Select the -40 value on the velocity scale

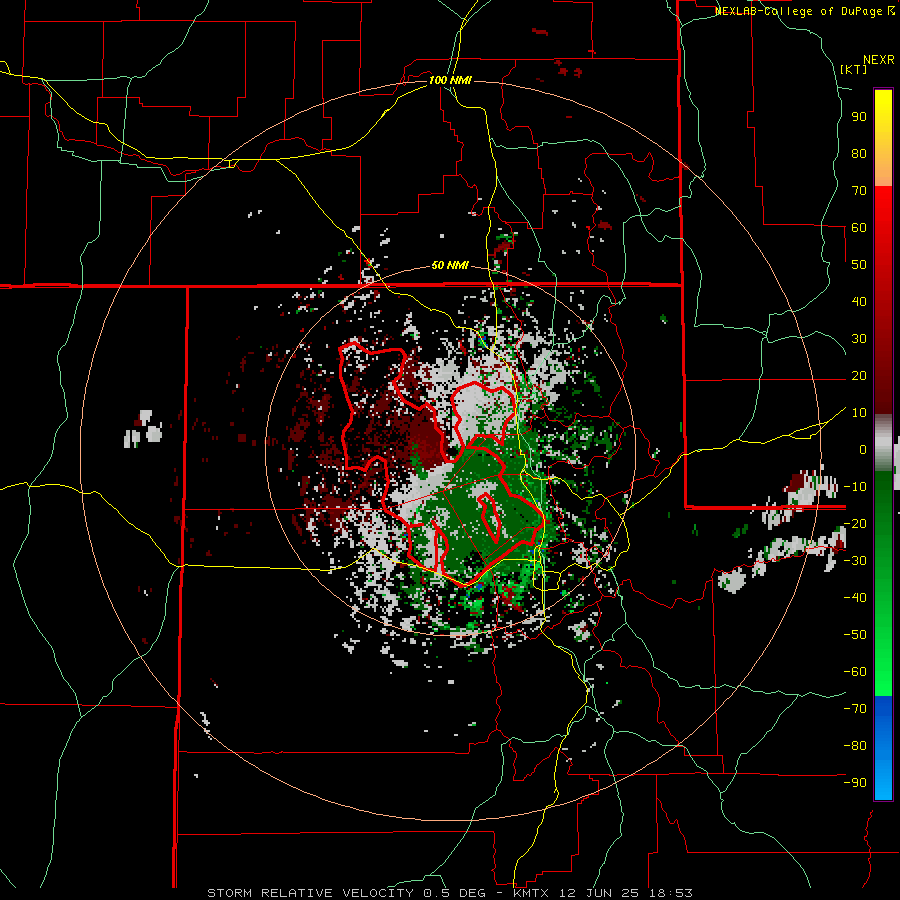[x=855, y=598]
